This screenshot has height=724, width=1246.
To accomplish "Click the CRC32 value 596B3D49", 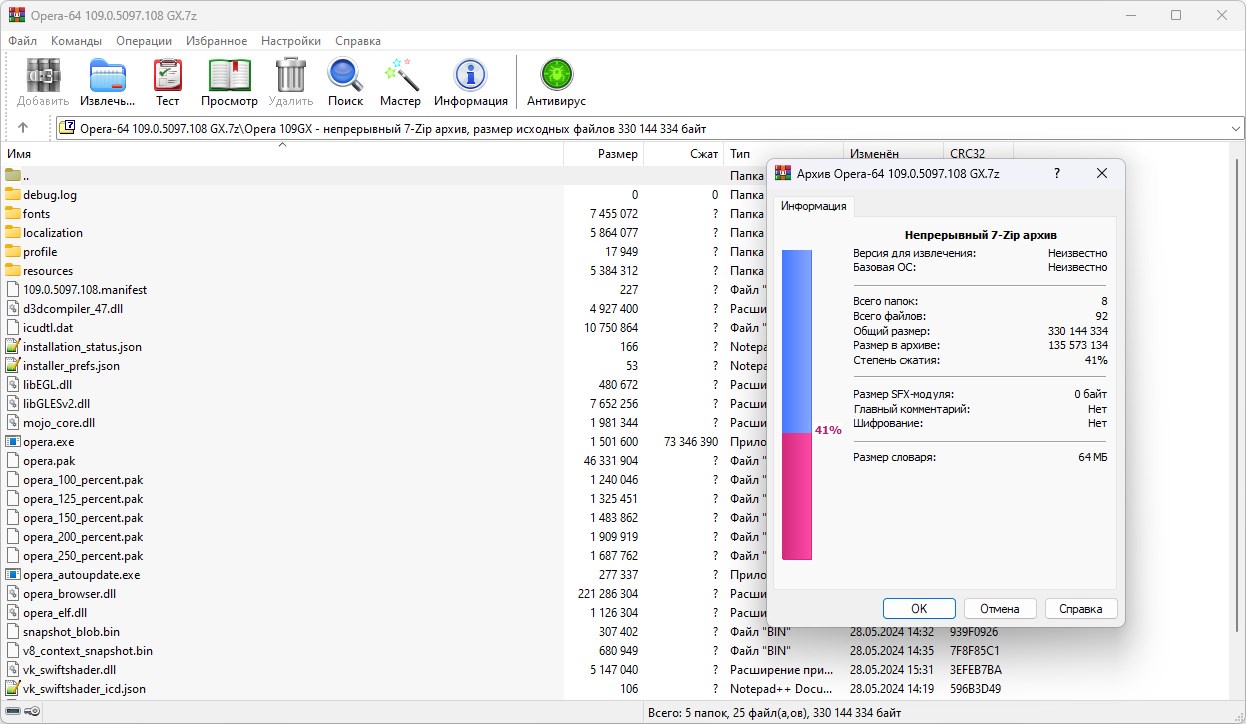I will (975, 688).
